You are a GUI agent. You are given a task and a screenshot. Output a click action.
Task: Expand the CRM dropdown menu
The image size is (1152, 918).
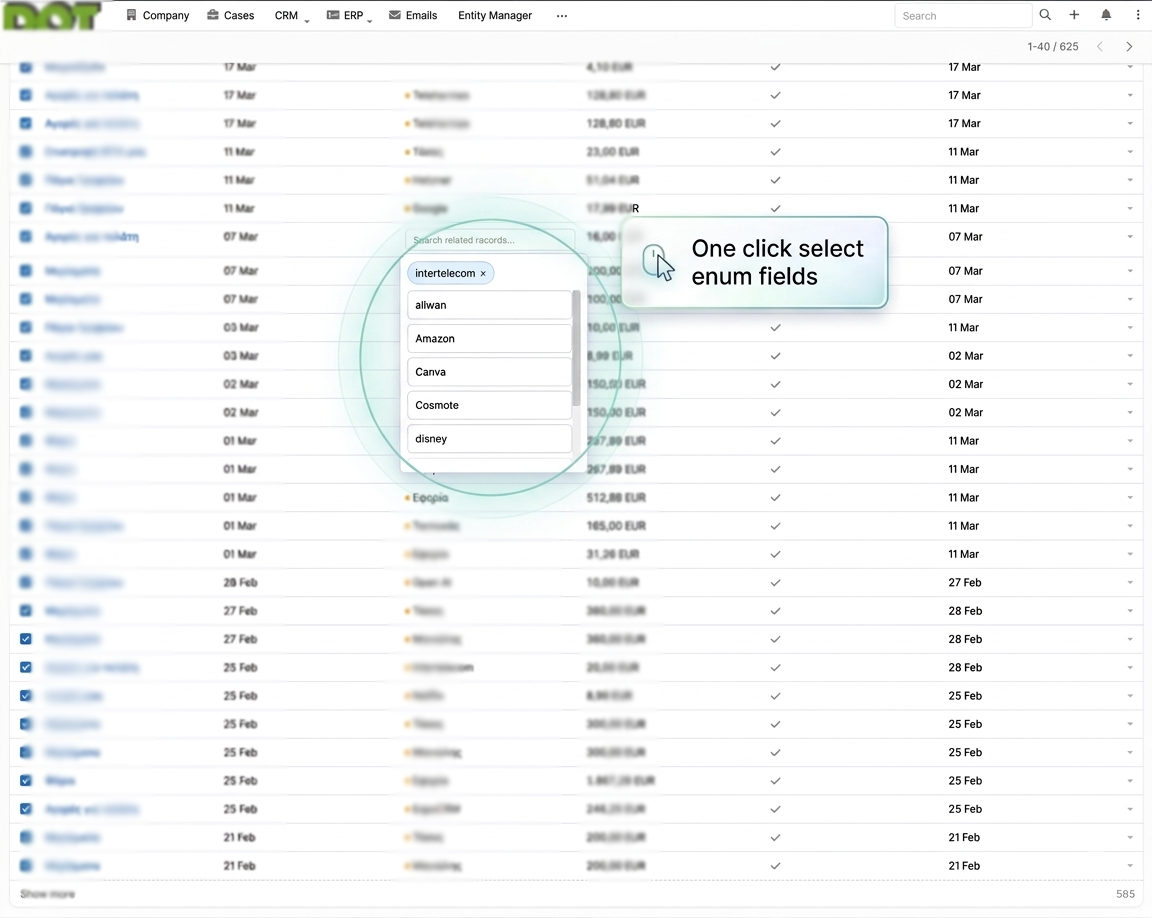[x=292, y=16]
